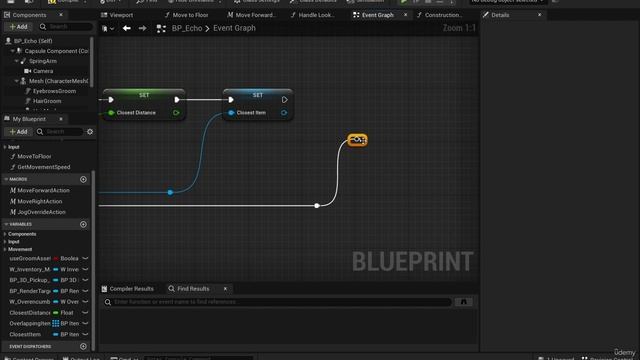Screen dimensions: 640x360
Task: Select the Camera component in the tree
Action: point(43,71)
